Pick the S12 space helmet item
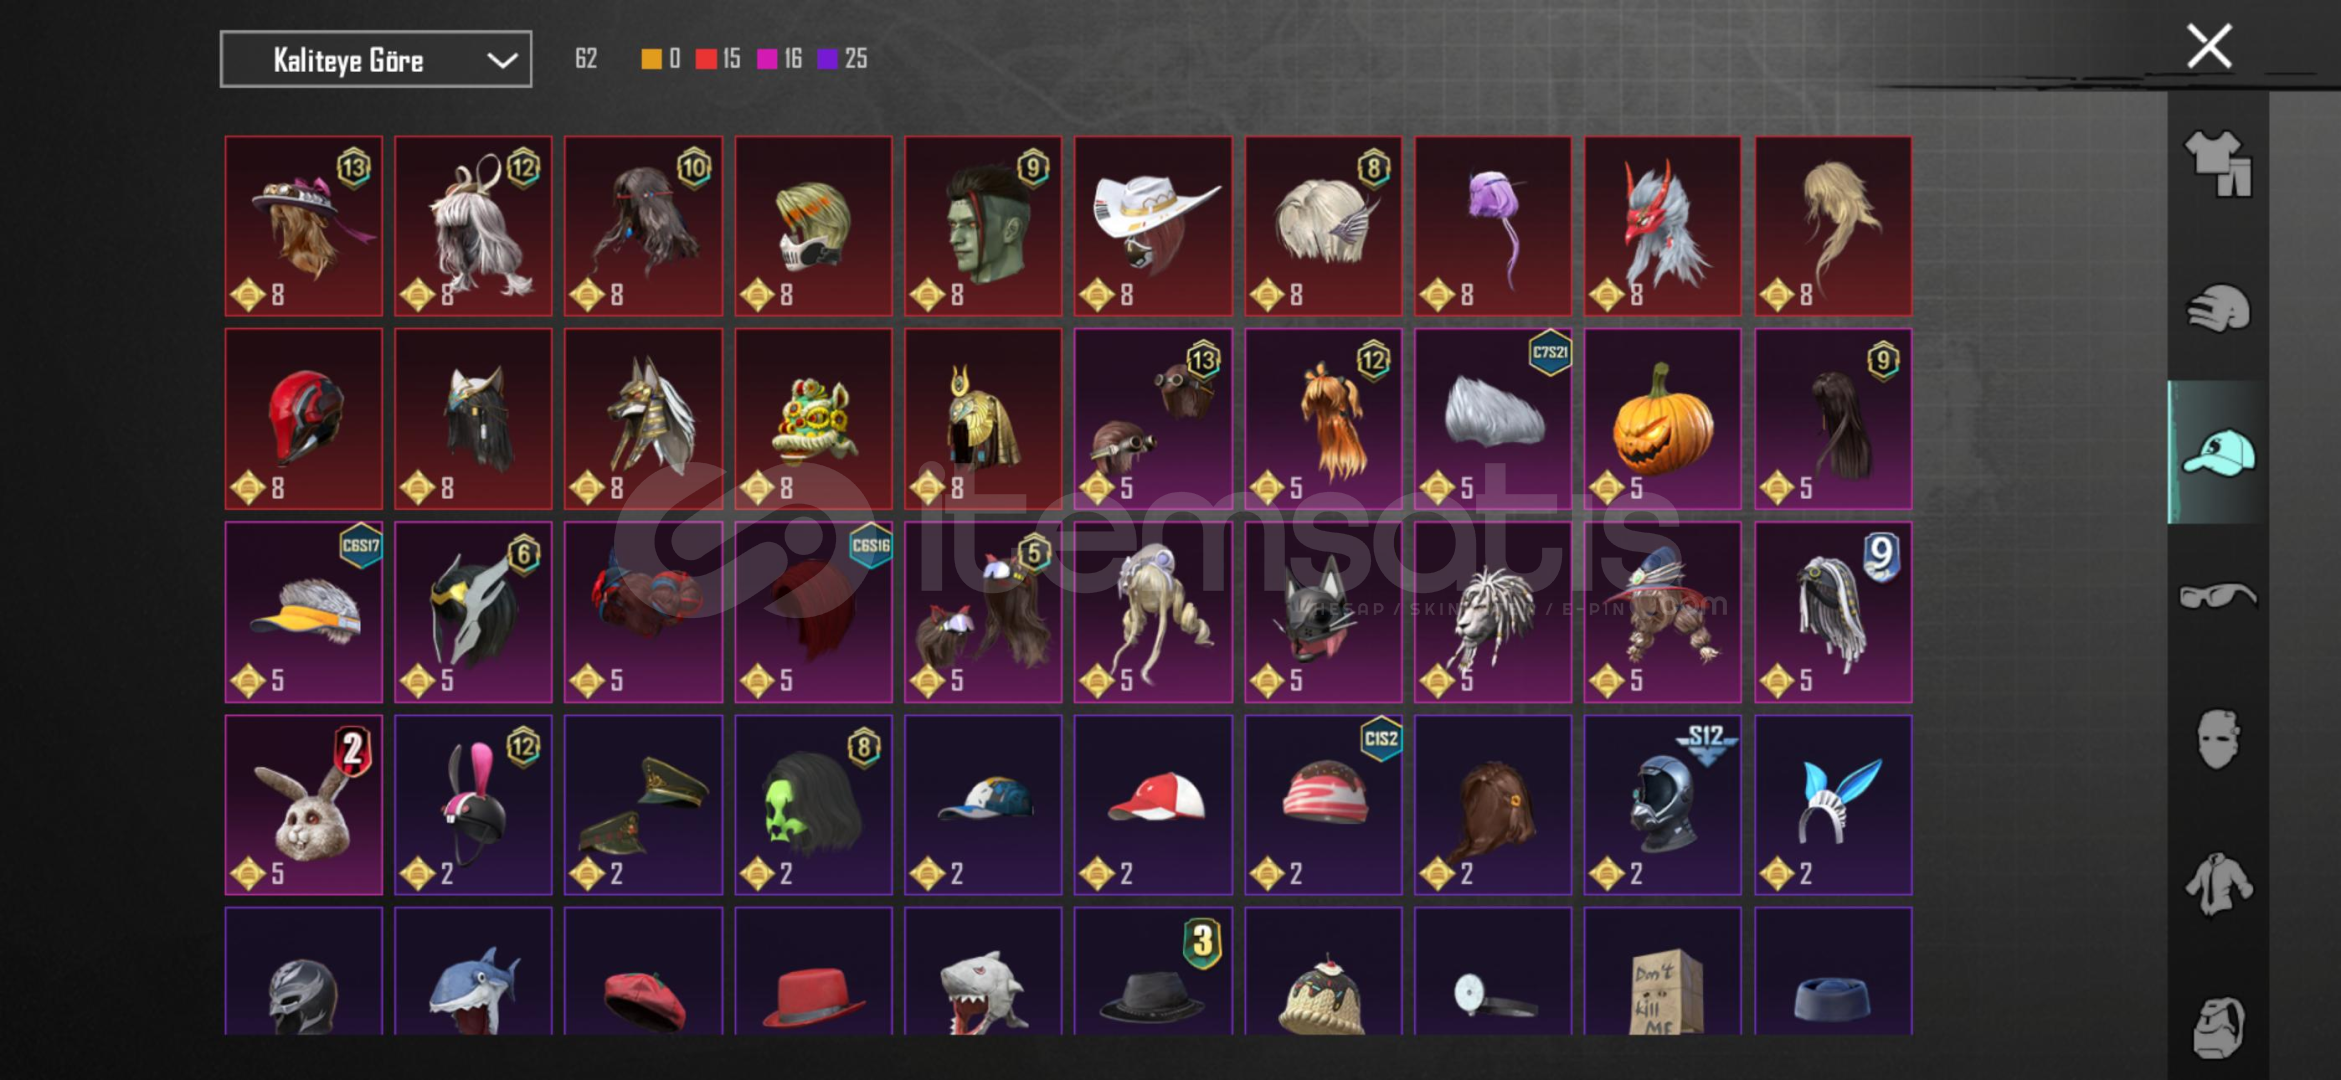Viewport: 2341px width, 1080px height. pos(1662,805)
